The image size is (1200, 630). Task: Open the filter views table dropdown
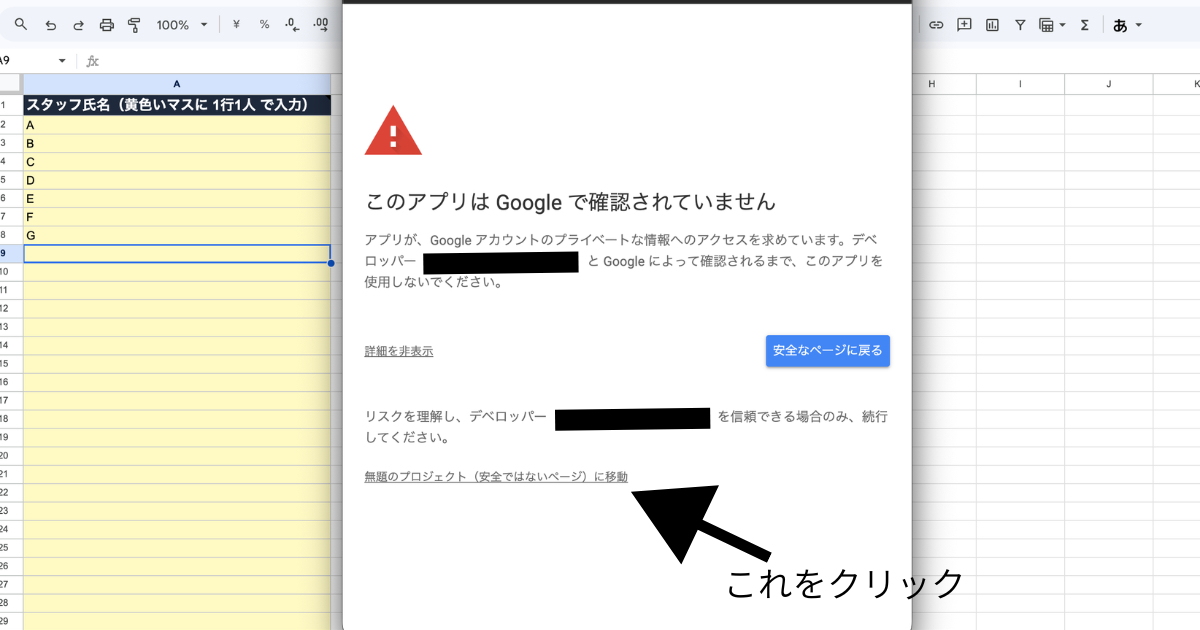click(x=1052, y=25)
